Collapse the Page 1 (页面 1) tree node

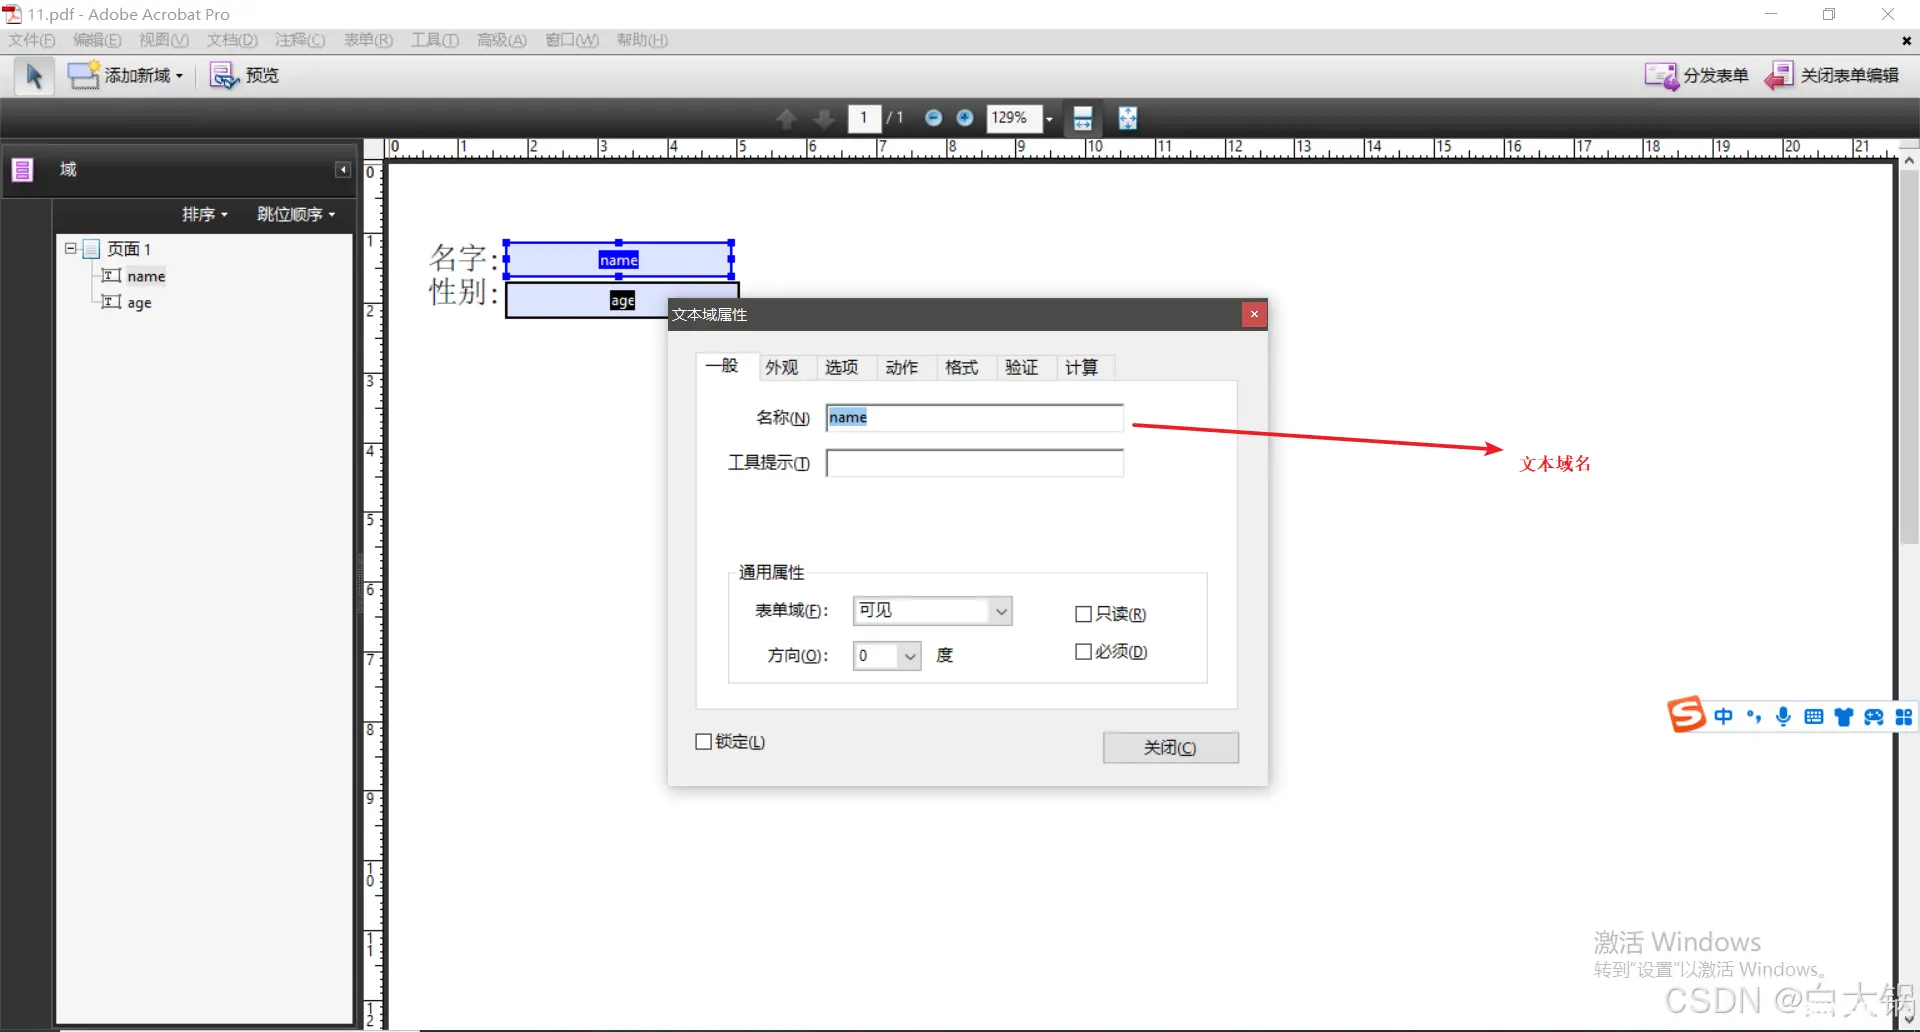pyautogui.click(x=71, y=248)
